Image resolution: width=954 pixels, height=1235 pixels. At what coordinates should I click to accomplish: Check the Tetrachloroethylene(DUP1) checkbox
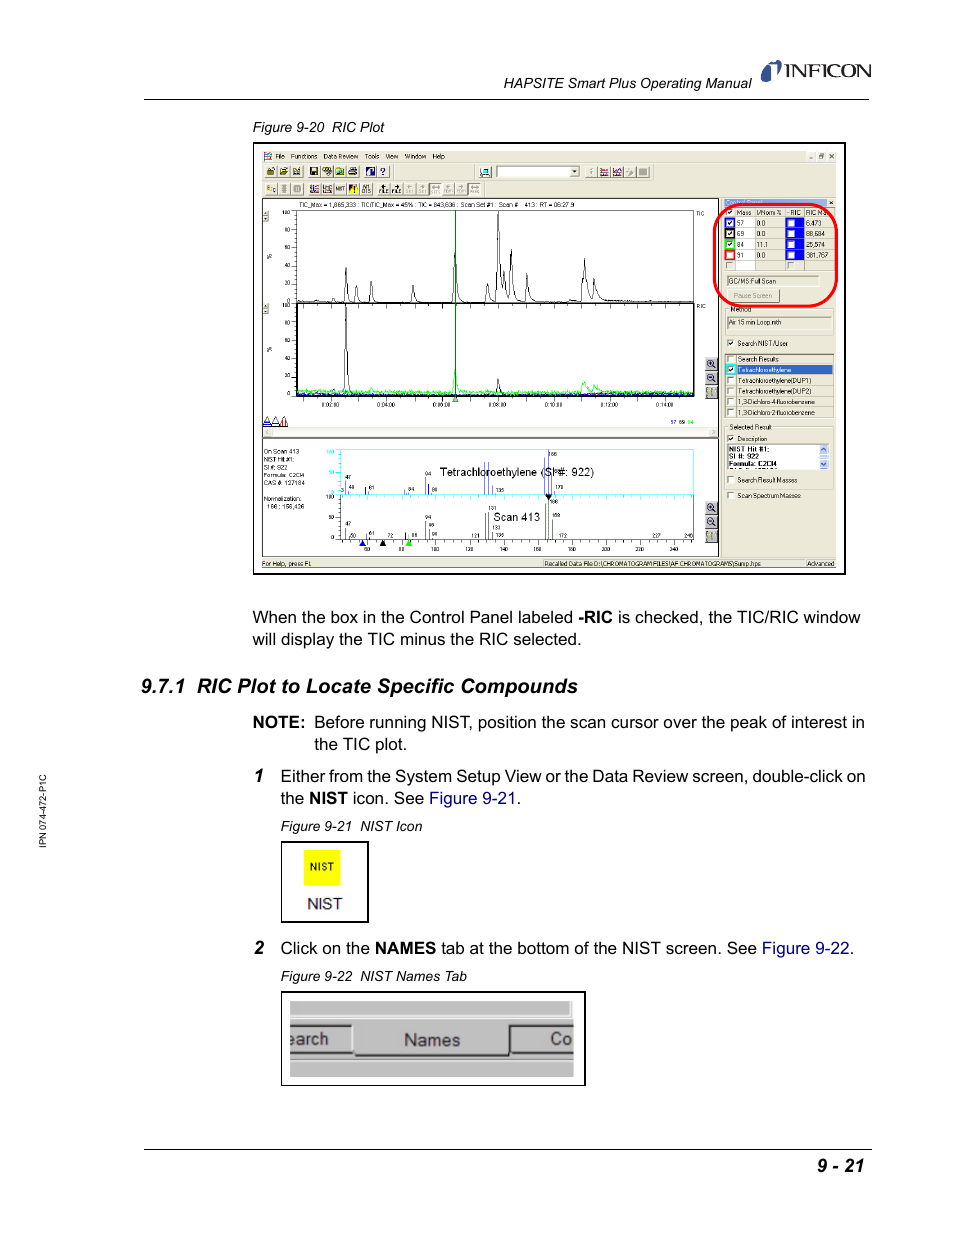coord(731,380)
